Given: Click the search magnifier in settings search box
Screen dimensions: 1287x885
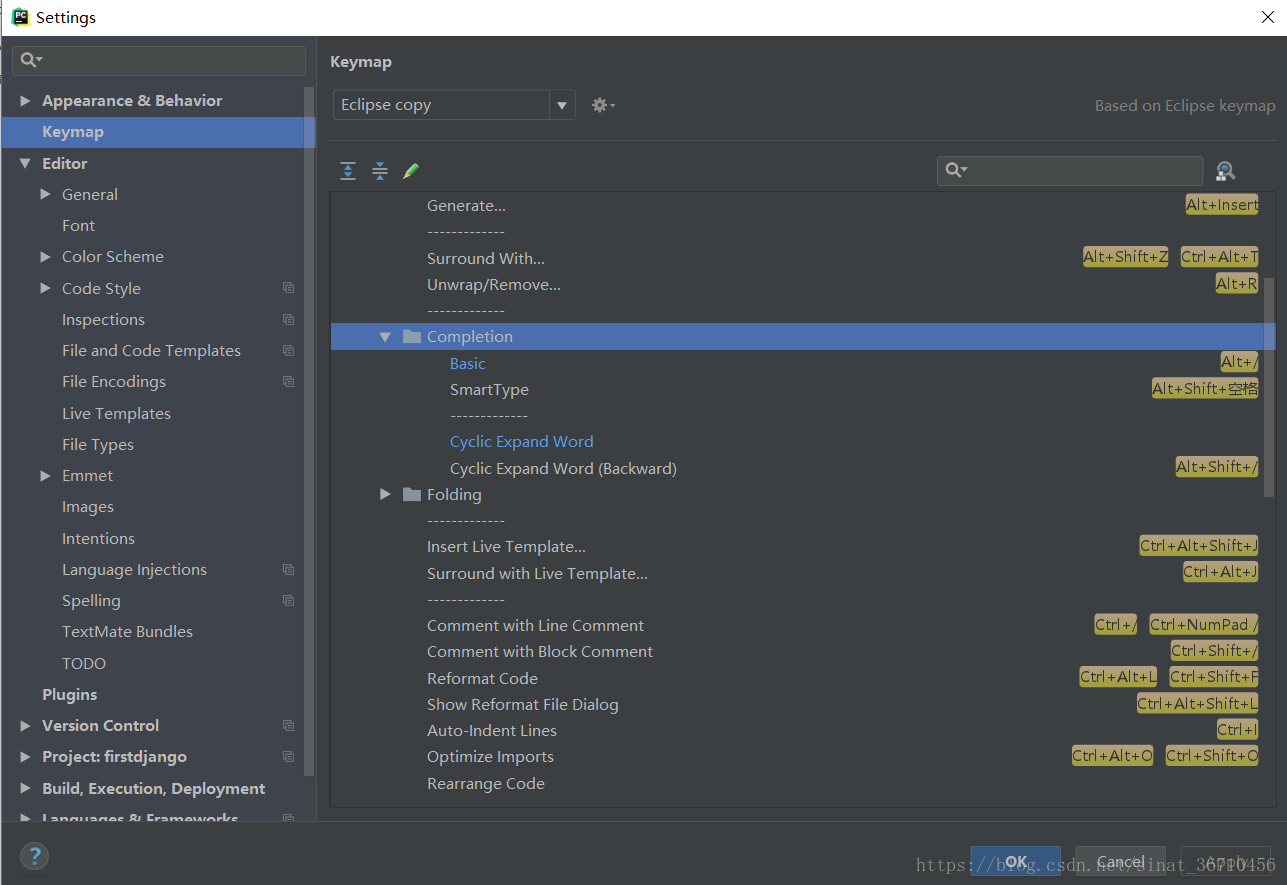Looking at the screenshot, I should point(31,60).
